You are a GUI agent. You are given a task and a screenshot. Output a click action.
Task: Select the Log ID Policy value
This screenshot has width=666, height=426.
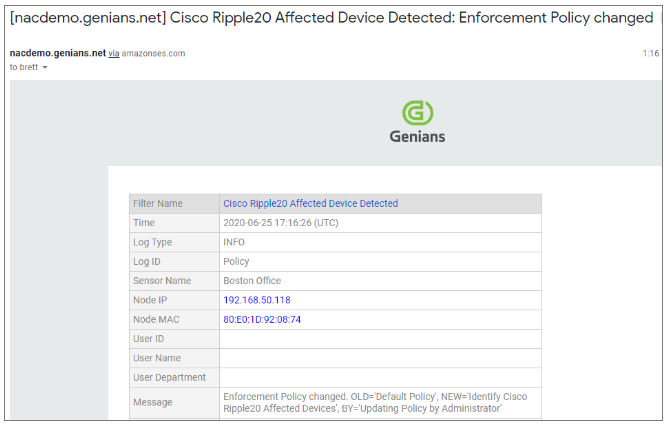tap(236, 261)
